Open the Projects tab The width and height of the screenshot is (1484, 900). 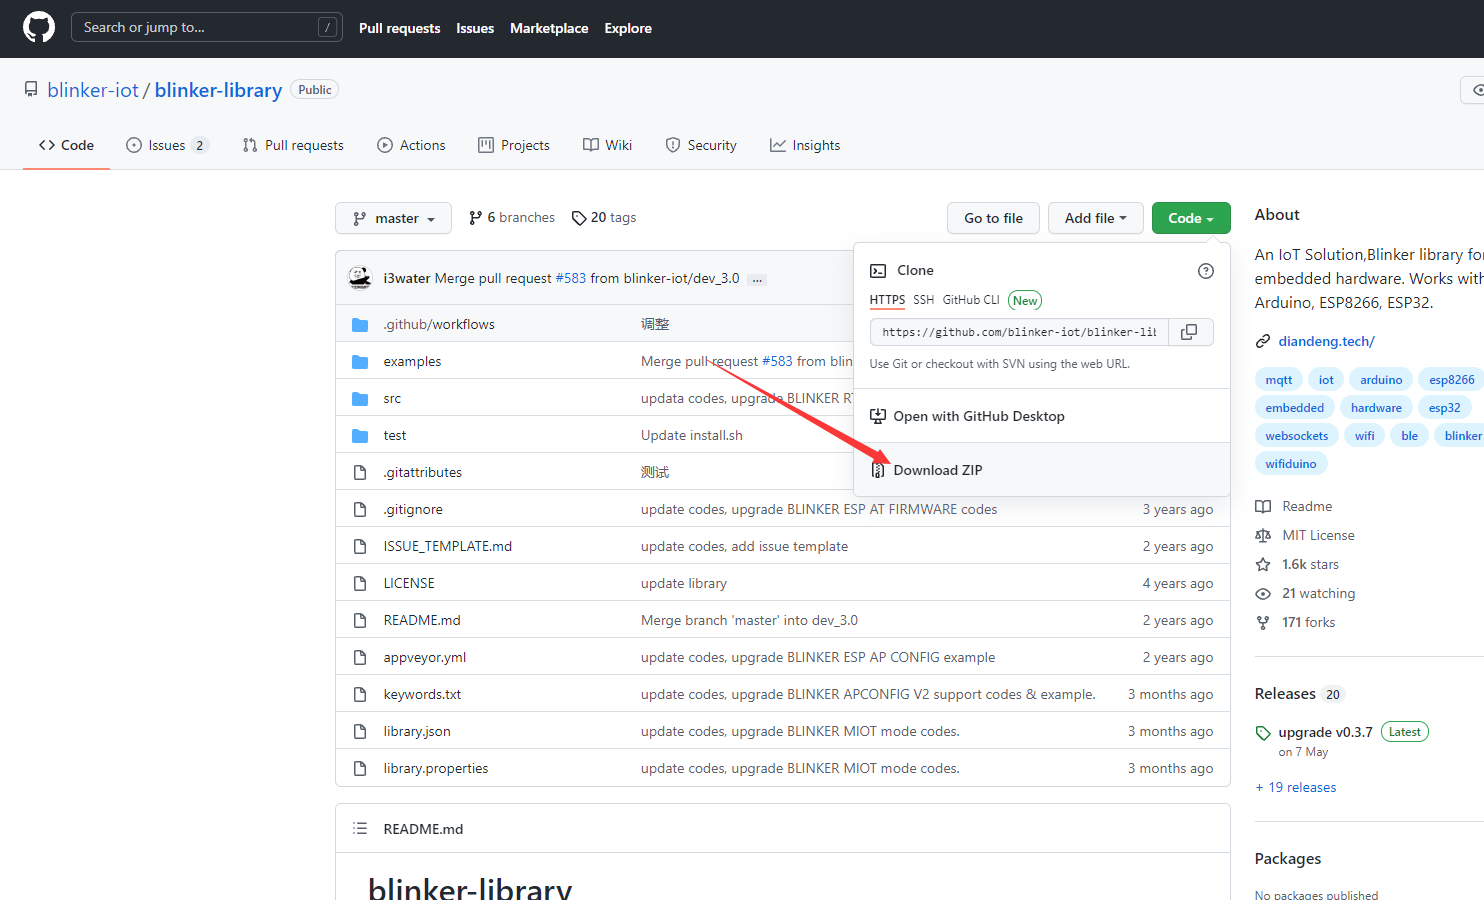pos(514,145)
